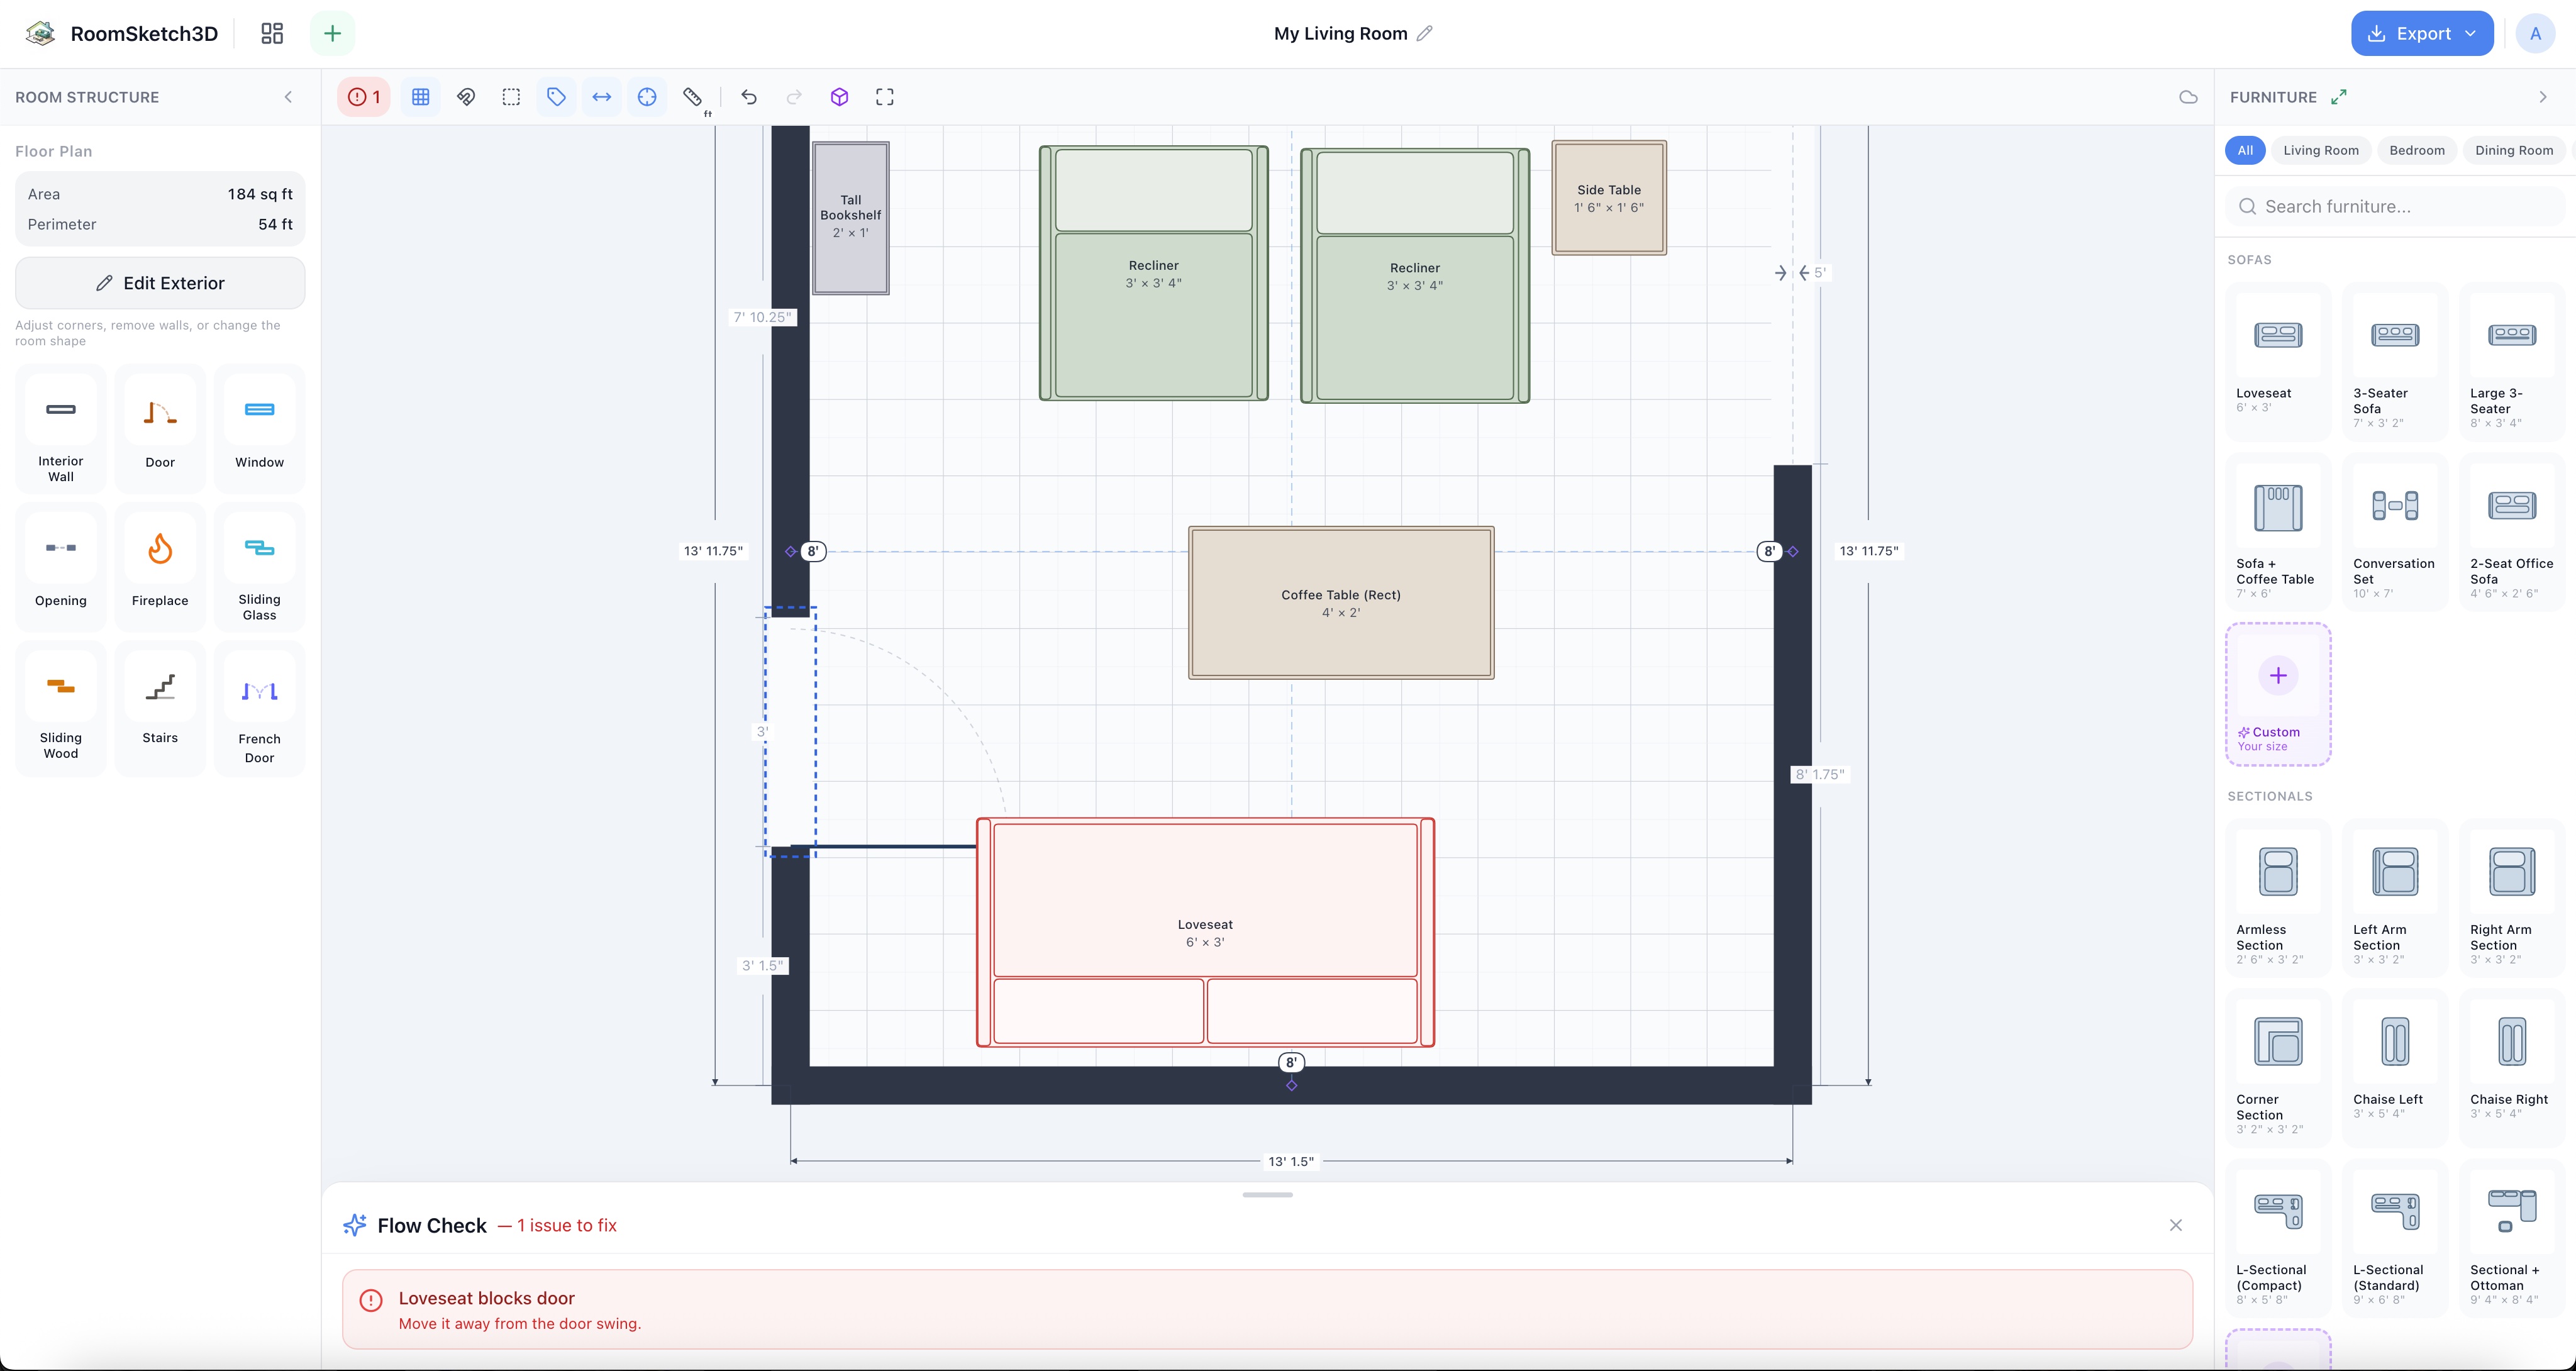Click Edit Exterior button
Screen dimensions: 2576x1371
point(160,283)
